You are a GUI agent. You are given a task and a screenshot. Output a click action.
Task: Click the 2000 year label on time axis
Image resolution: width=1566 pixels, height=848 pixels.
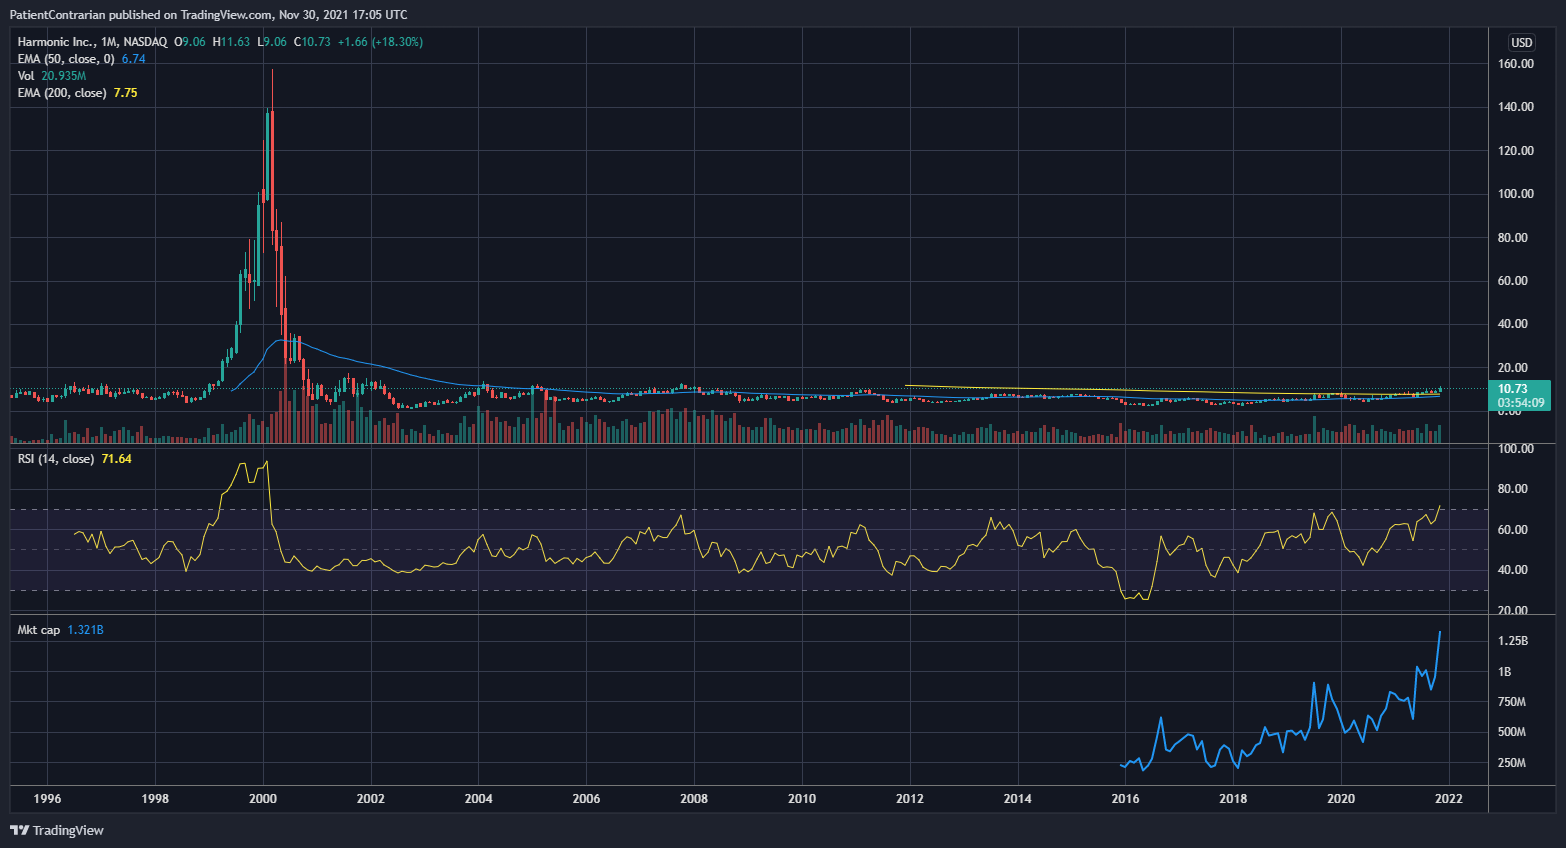[263, 799]
